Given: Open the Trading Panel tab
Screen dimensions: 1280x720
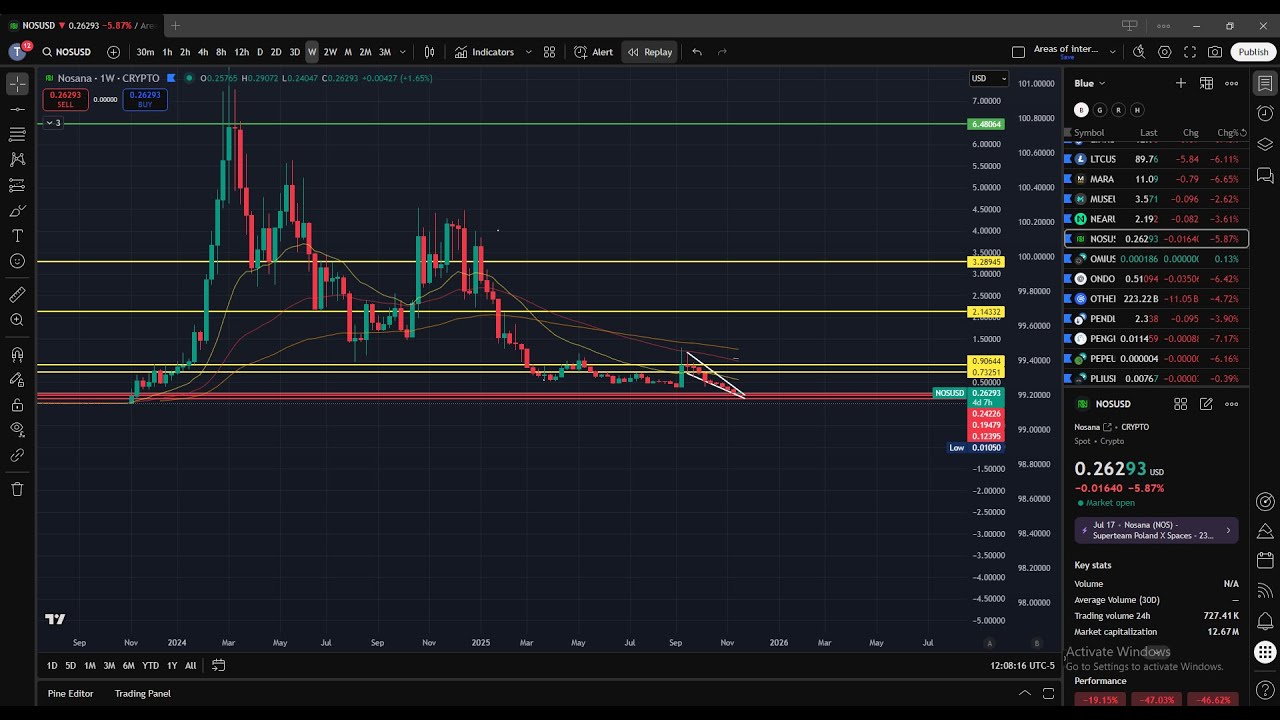Looking at the screenshot, I should [142, 693].
